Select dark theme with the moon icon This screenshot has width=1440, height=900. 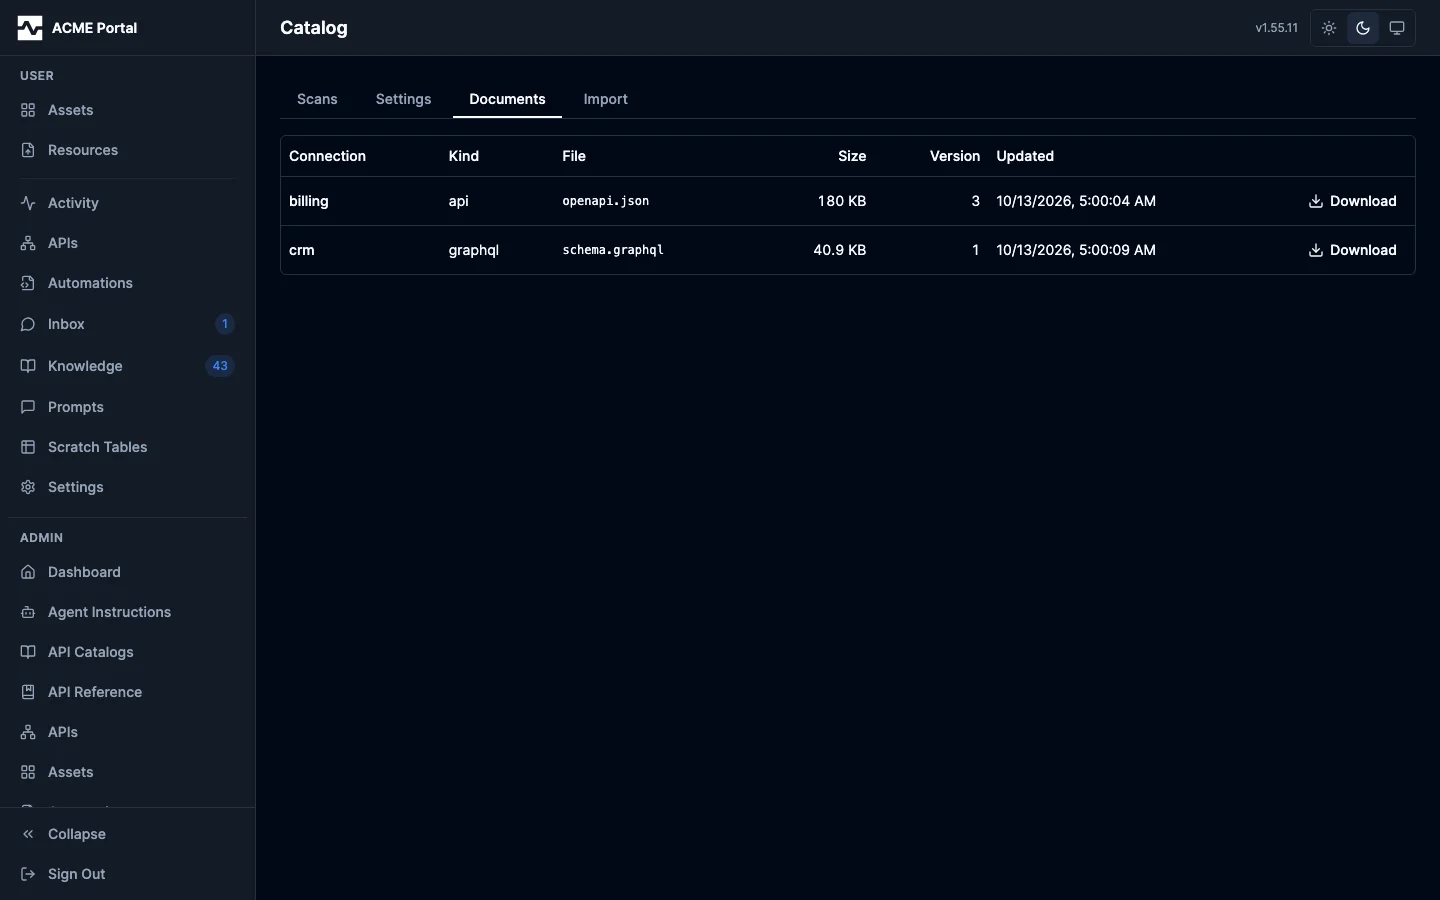tap(1363, 28)
